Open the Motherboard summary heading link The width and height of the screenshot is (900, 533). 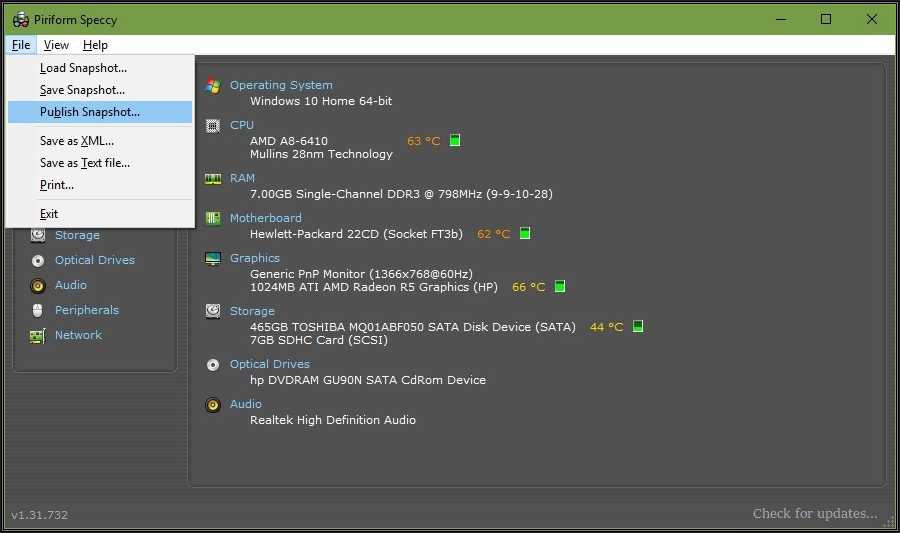tap(266, 218)
